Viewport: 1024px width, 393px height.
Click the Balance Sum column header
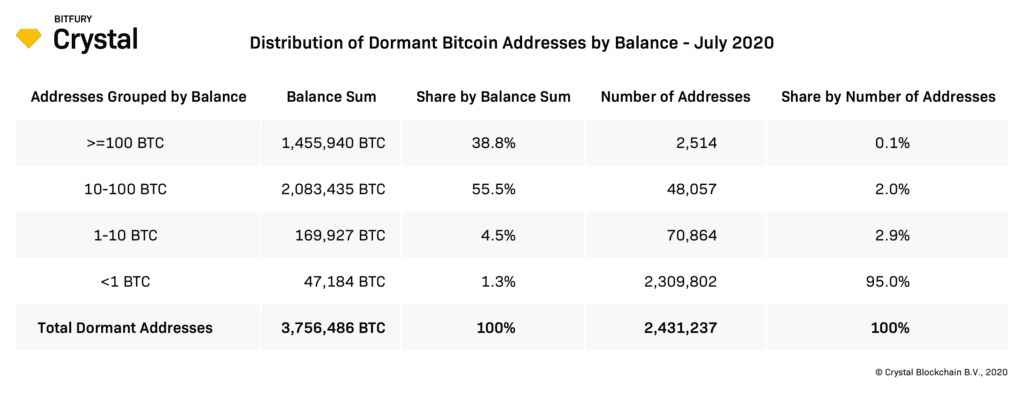pyautogui.click(x=331, y=97)
